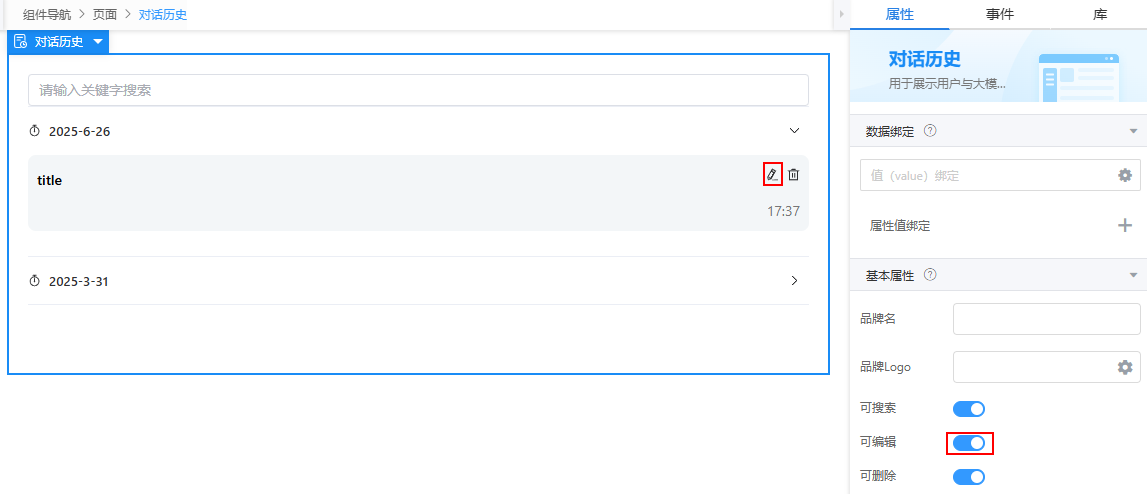Collapse the 数据绑定 section
The width and height of the screenshot is (1147, 494).
pyautogui.click(x=1133, y=132)
